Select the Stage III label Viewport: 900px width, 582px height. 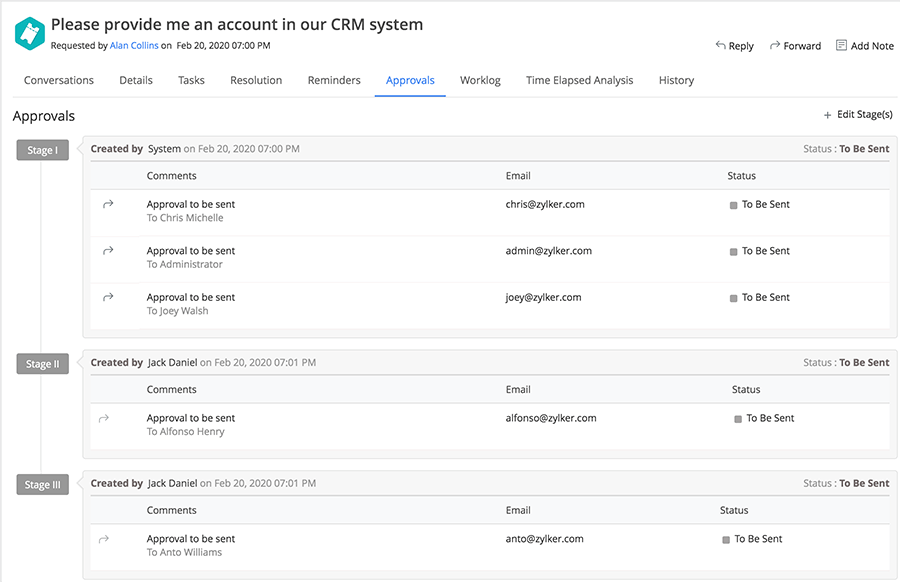point(43,485)
